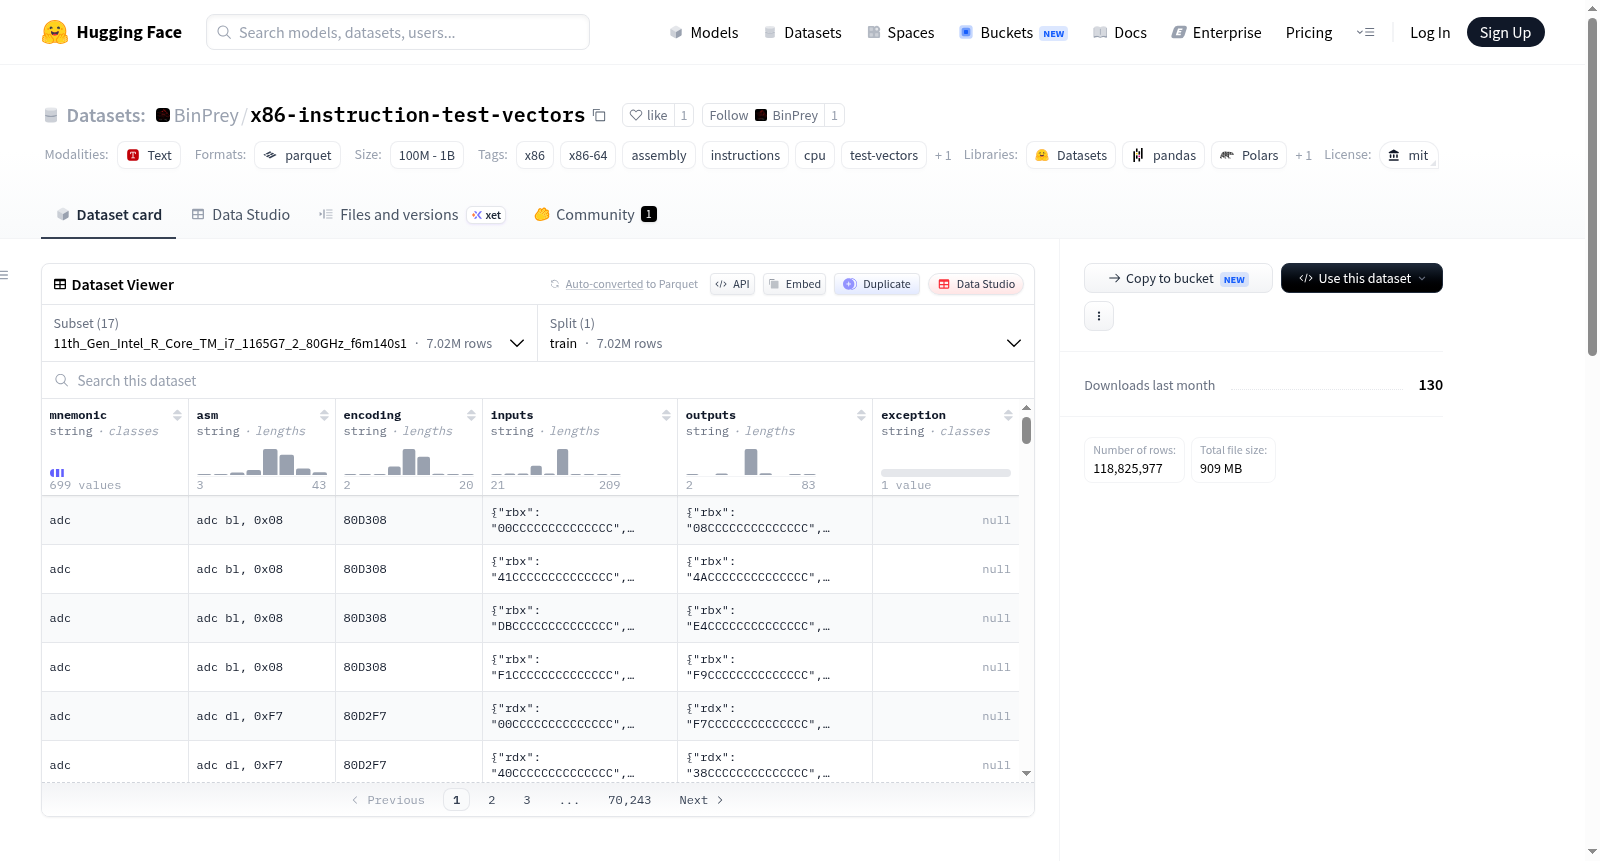Click Copy to bucket button

coord(1178,278)
